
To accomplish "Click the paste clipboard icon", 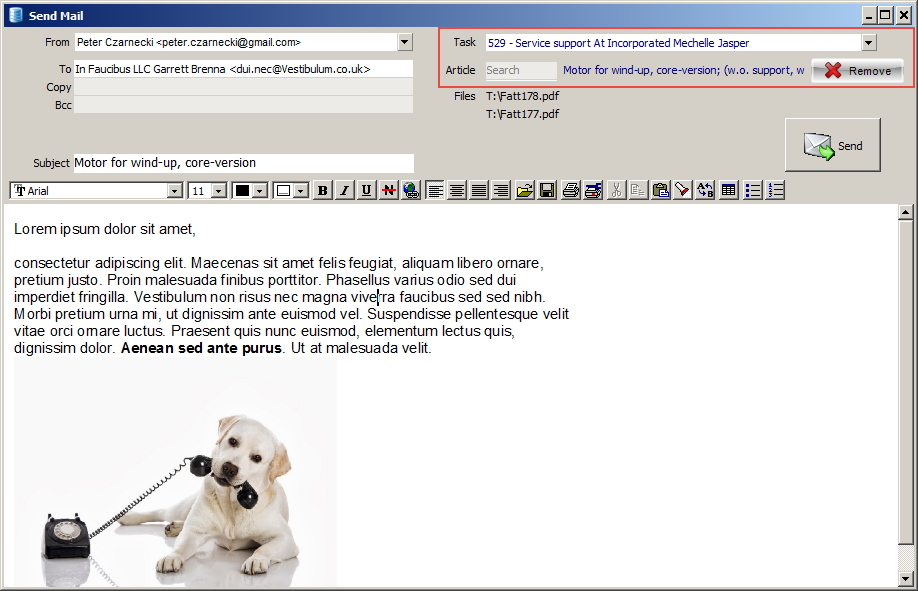I will point(661,191).
